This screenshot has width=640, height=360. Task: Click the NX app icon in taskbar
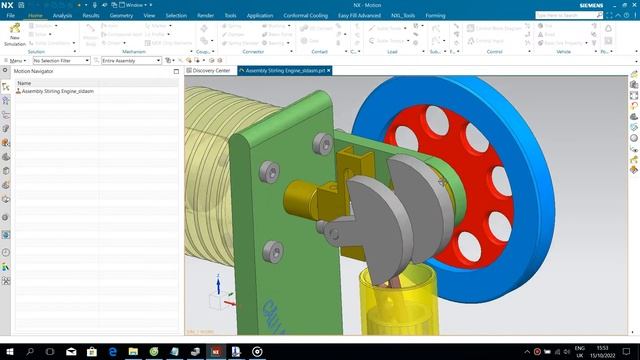click(216, 351)
